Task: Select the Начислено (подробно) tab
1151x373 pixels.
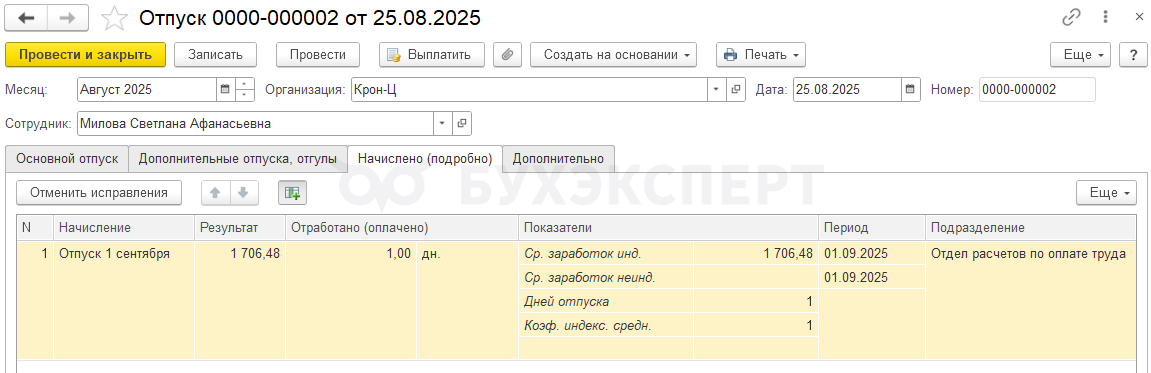Action: point(425,159)
